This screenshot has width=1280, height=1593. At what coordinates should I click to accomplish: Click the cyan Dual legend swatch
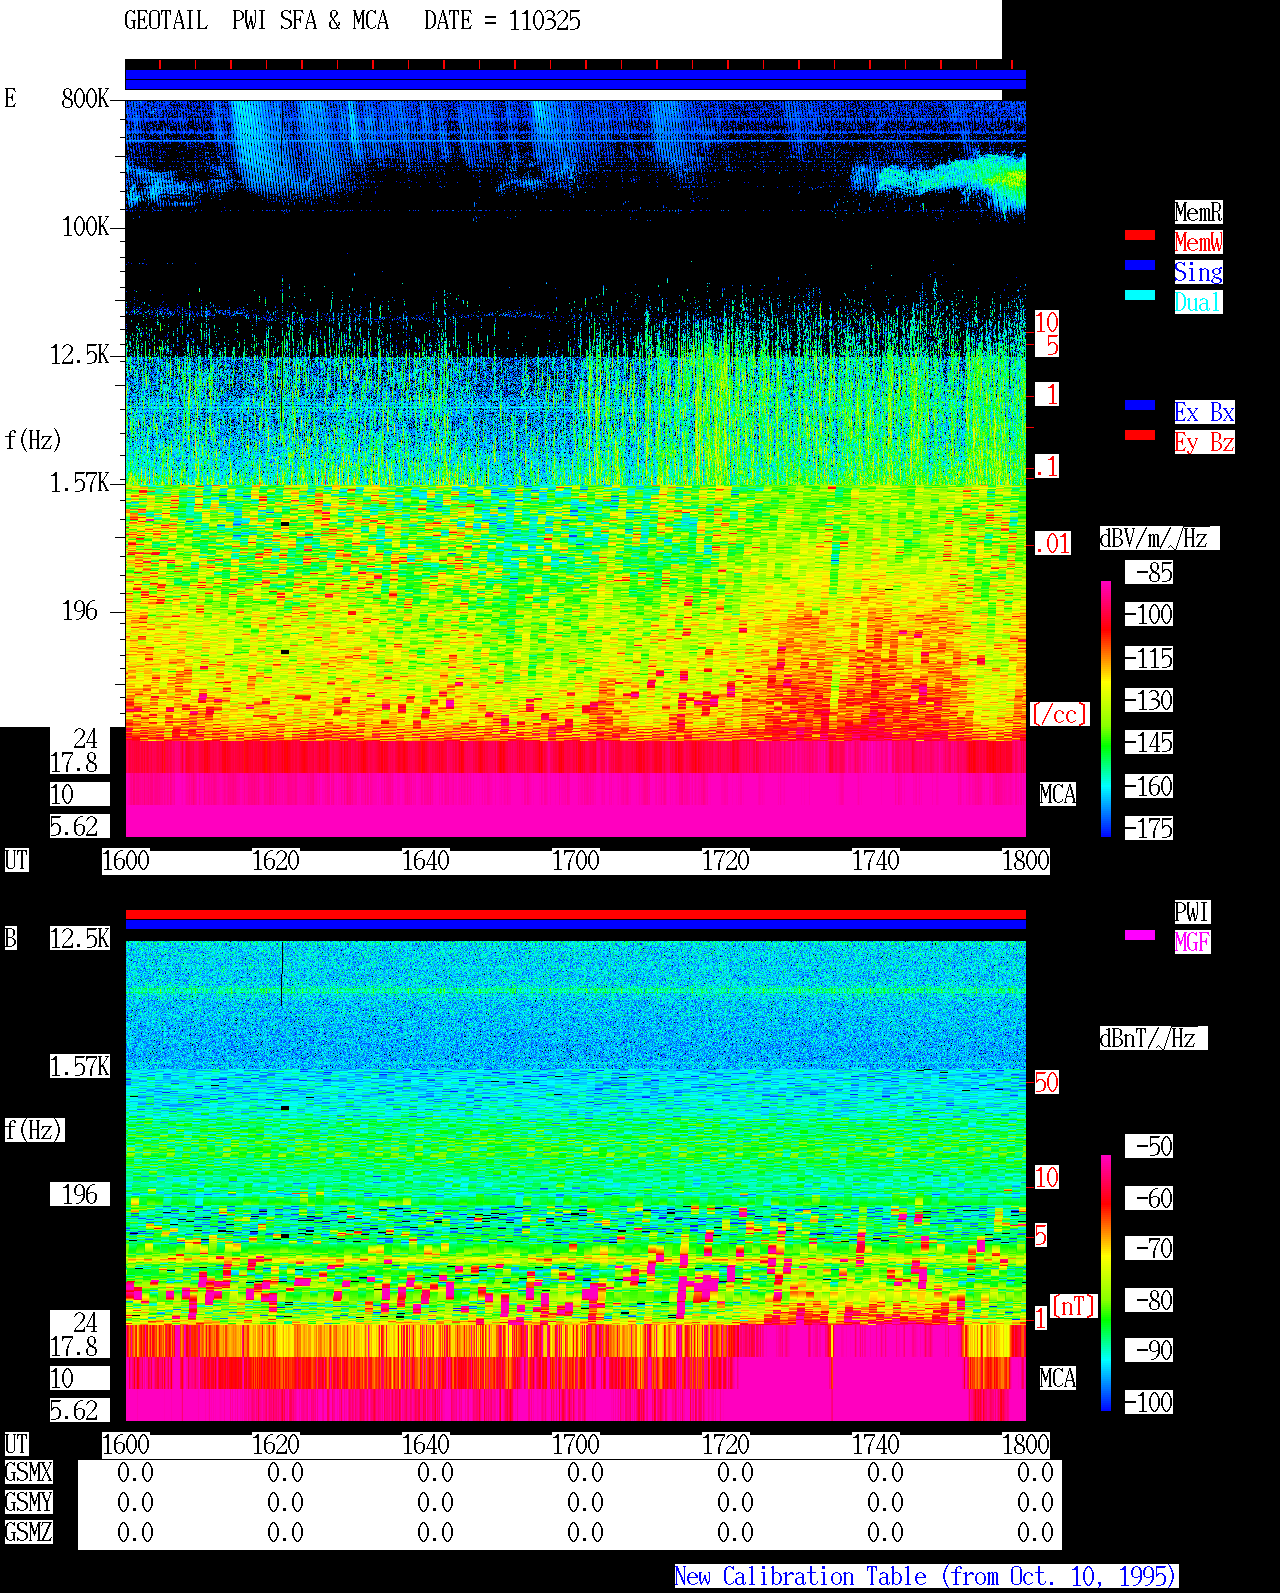(x=1140, y=295)
